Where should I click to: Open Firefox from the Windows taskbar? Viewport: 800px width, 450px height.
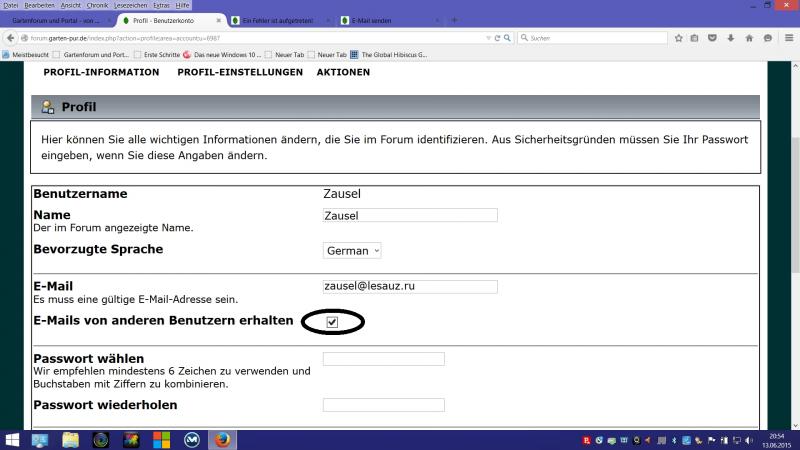tap(223, 440)
